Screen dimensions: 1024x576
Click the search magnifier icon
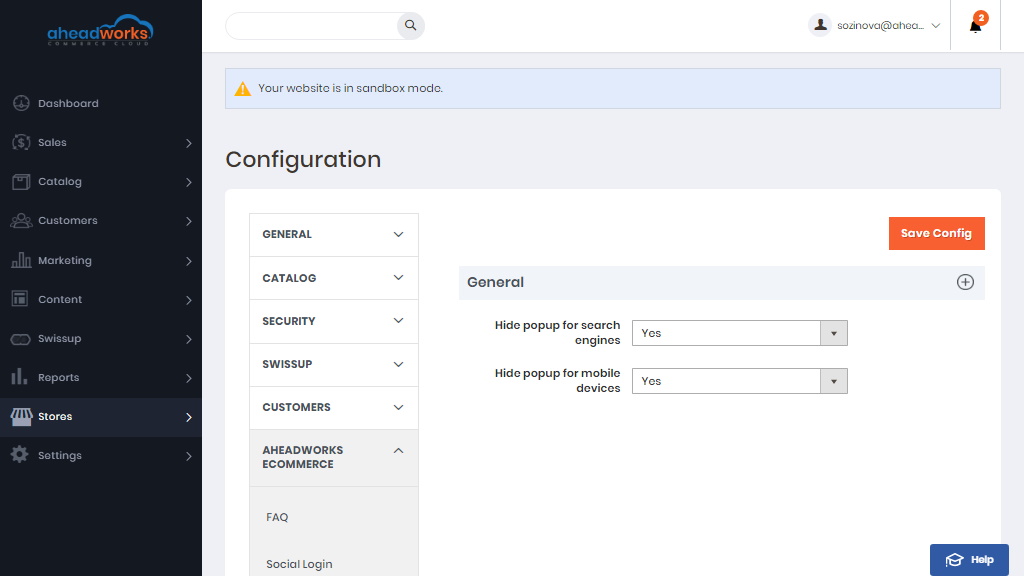pos(411,25)
